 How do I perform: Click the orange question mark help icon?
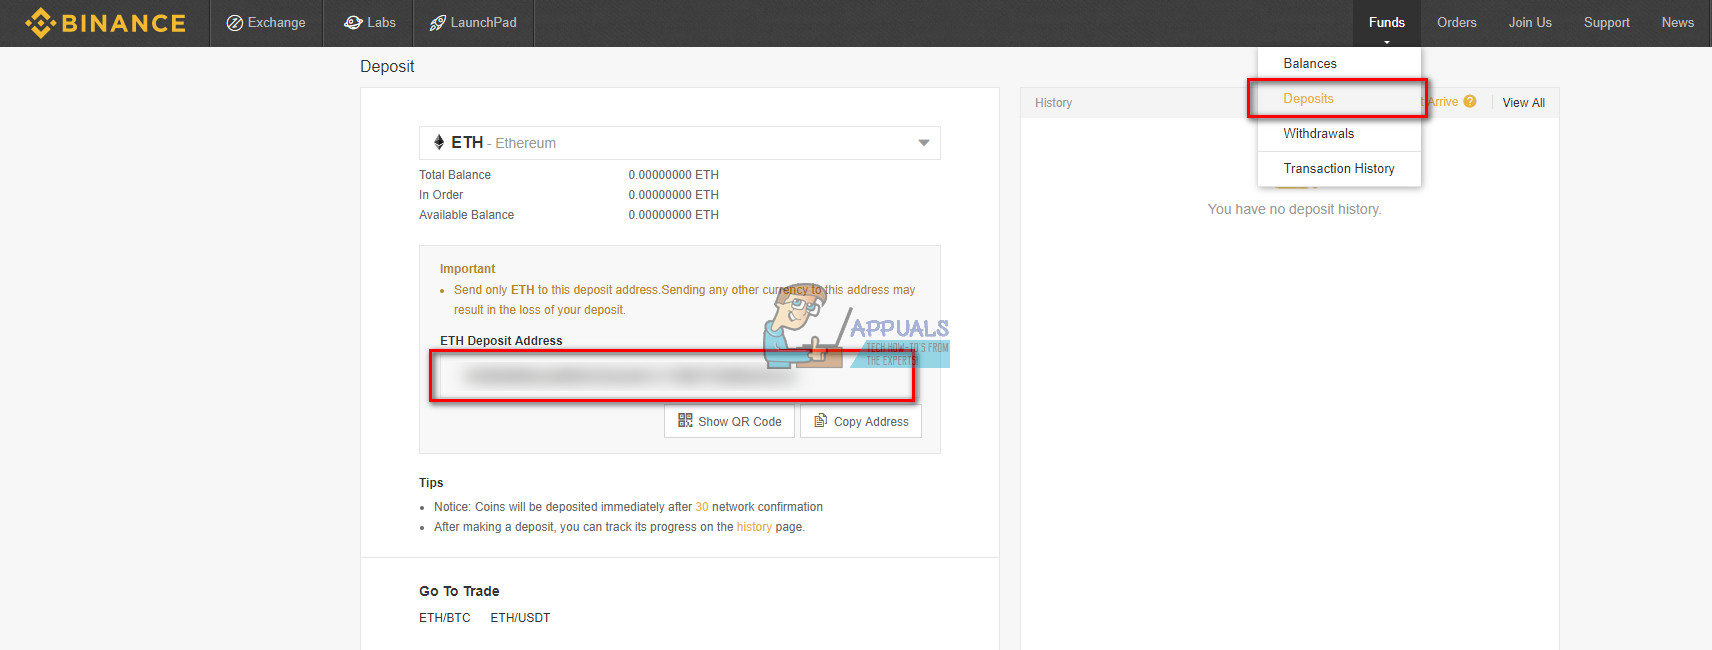tap(1469, 101)
